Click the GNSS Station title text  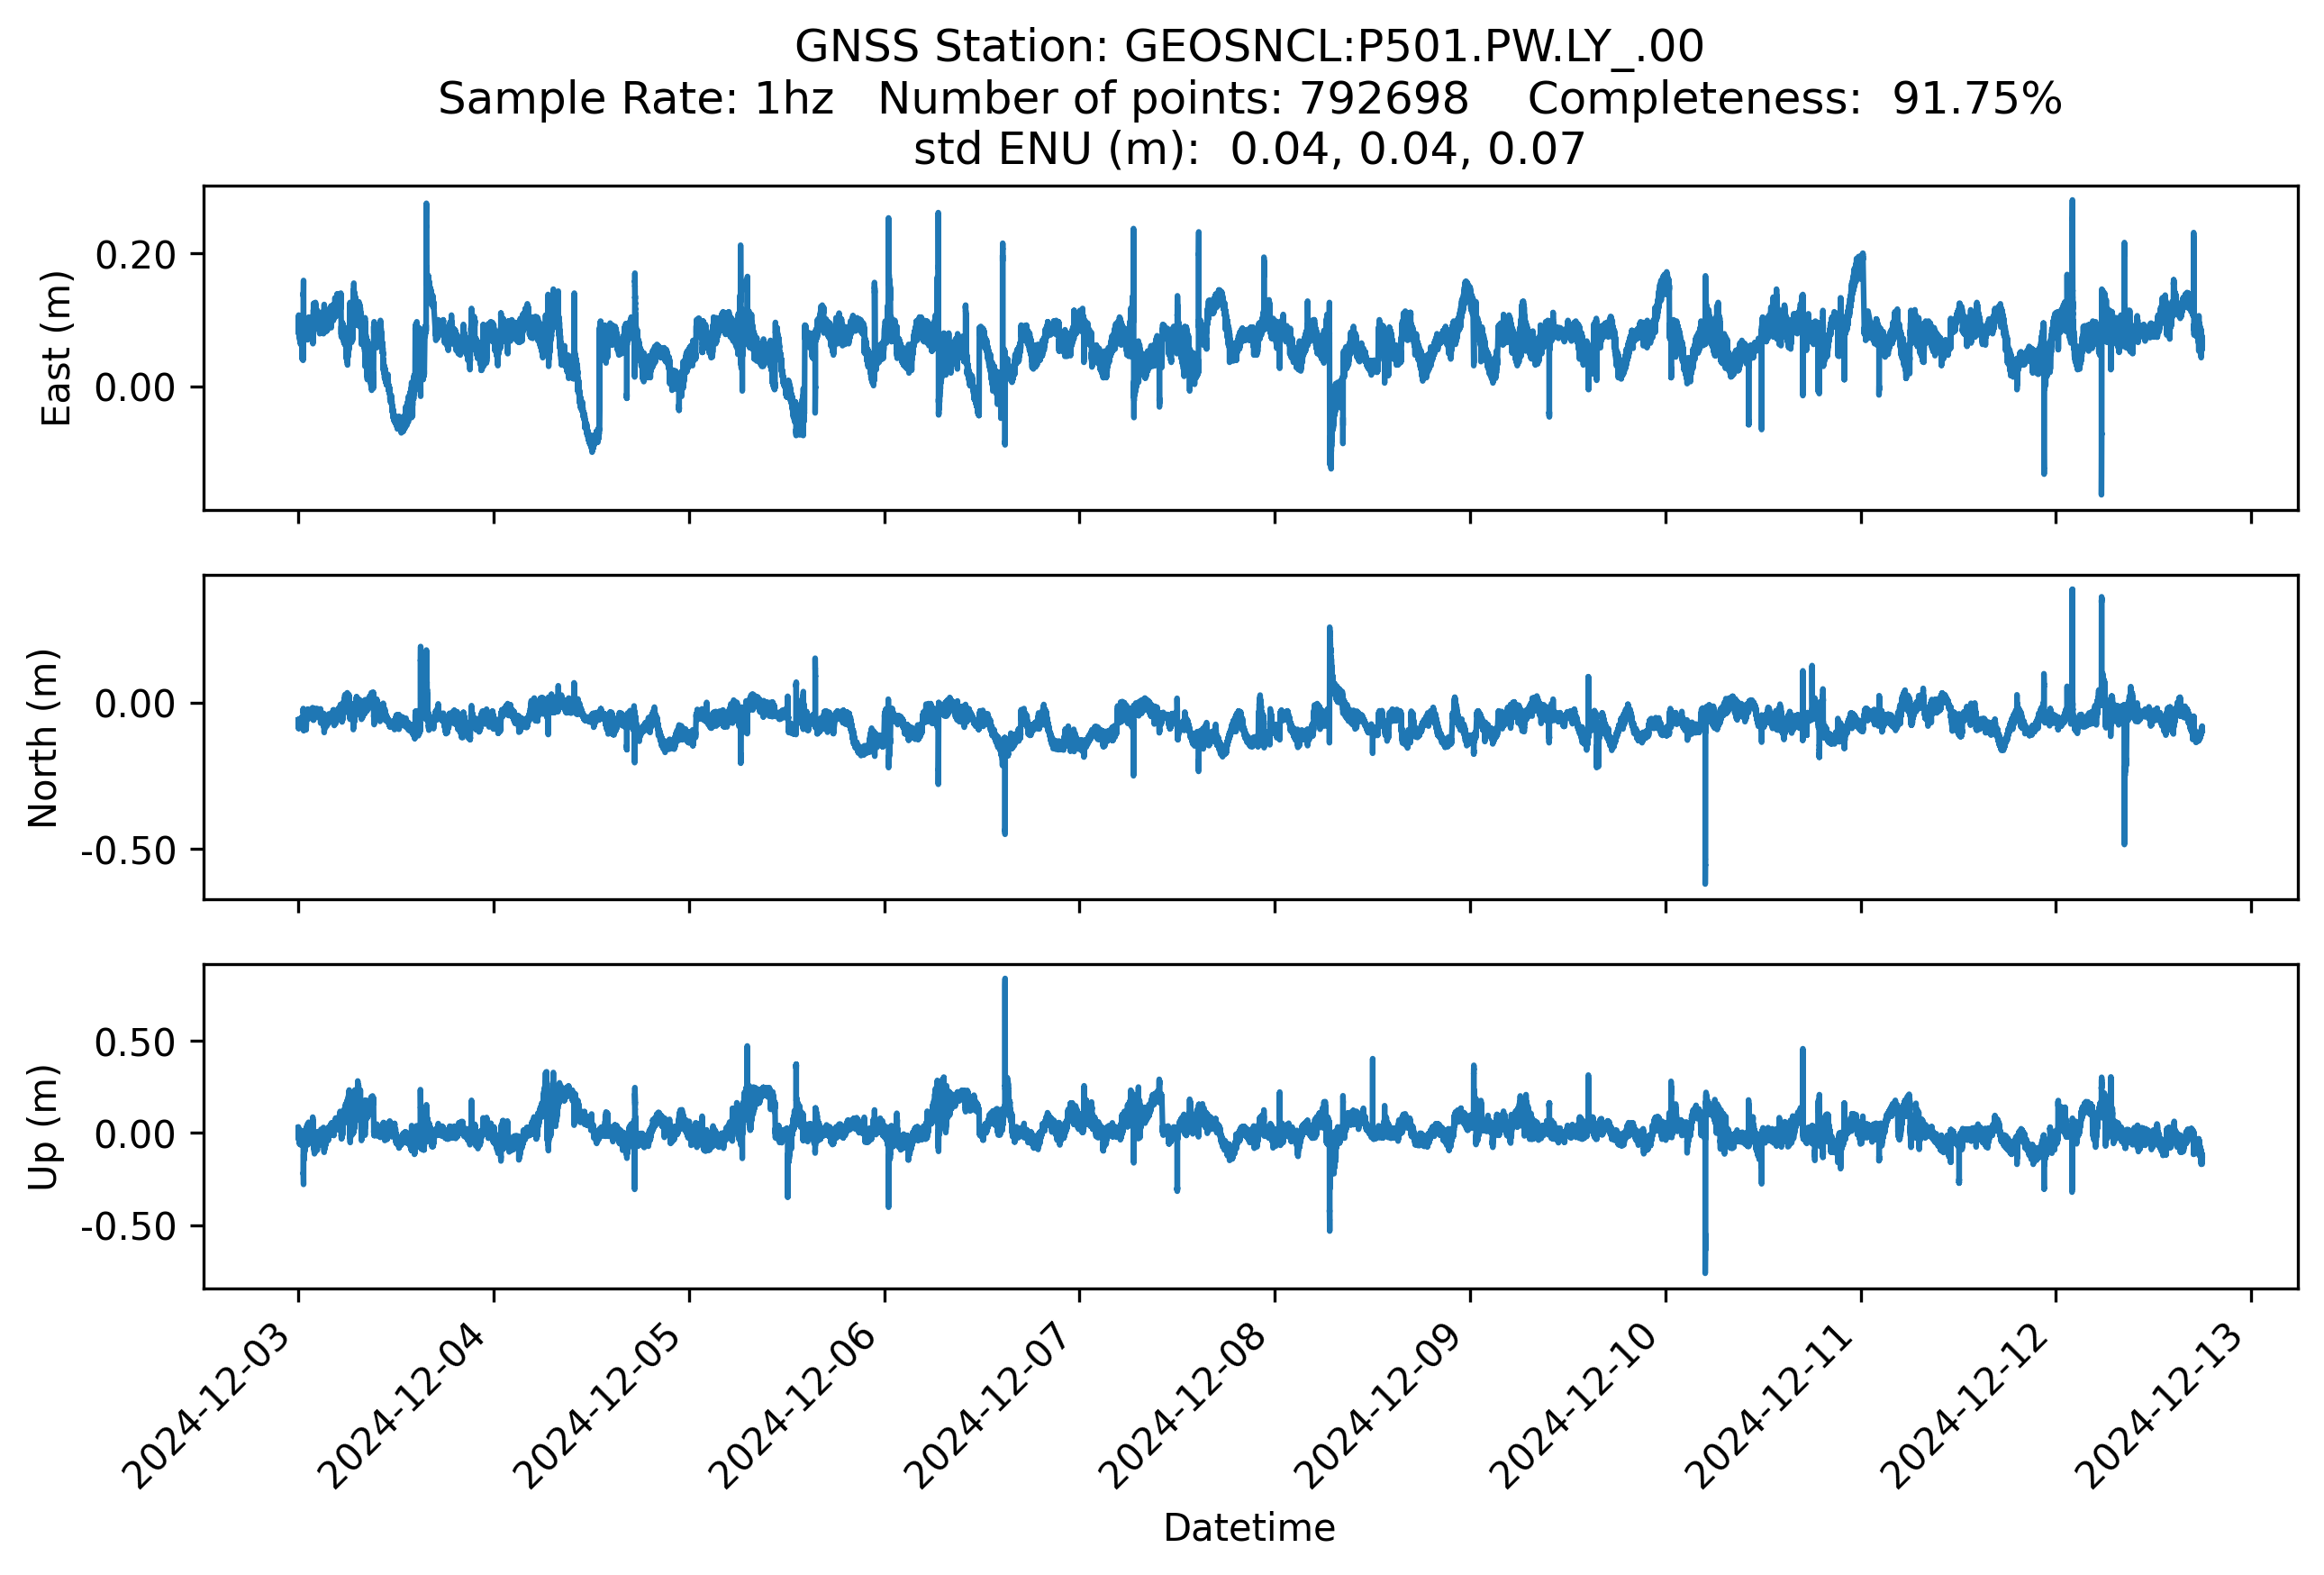(1248, 47)
